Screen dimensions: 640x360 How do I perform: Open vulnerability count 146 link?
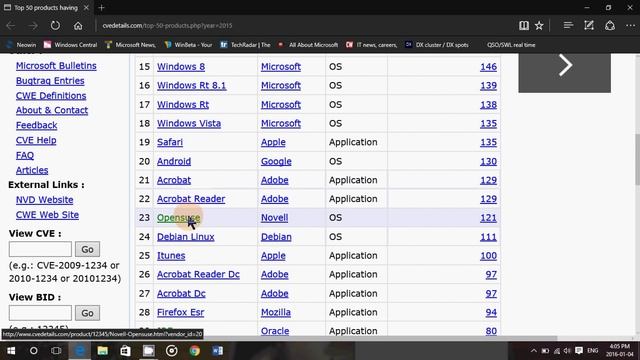pyautogui.click(x=488, y=67)
